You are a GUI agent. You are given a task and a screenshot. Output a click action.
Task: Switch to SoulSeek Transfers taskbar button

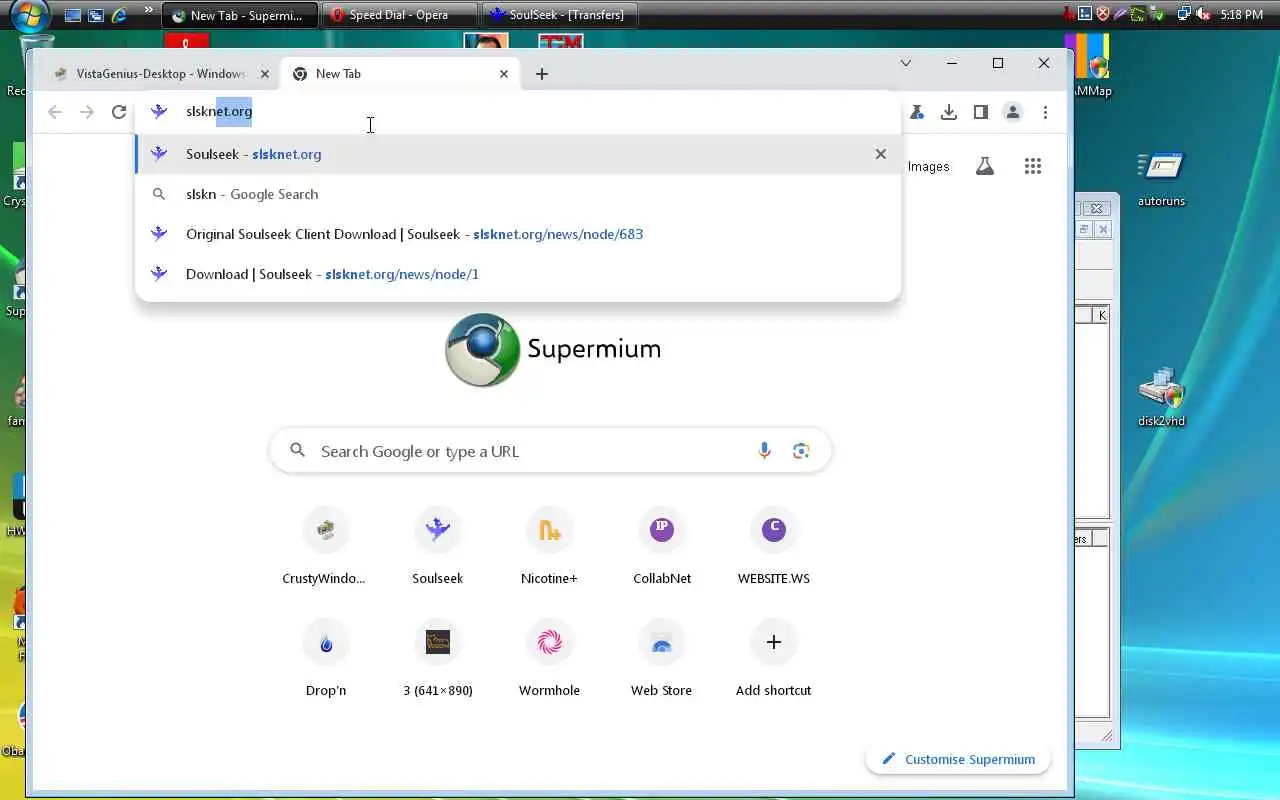(560, 15)
